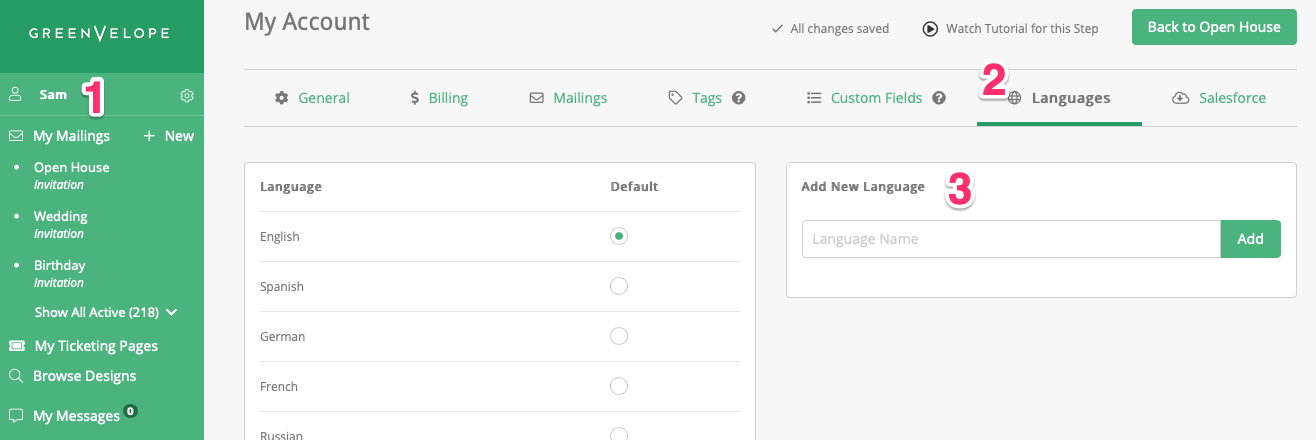
Task: Select the English default radio button
Action: [x=619, y=236]
